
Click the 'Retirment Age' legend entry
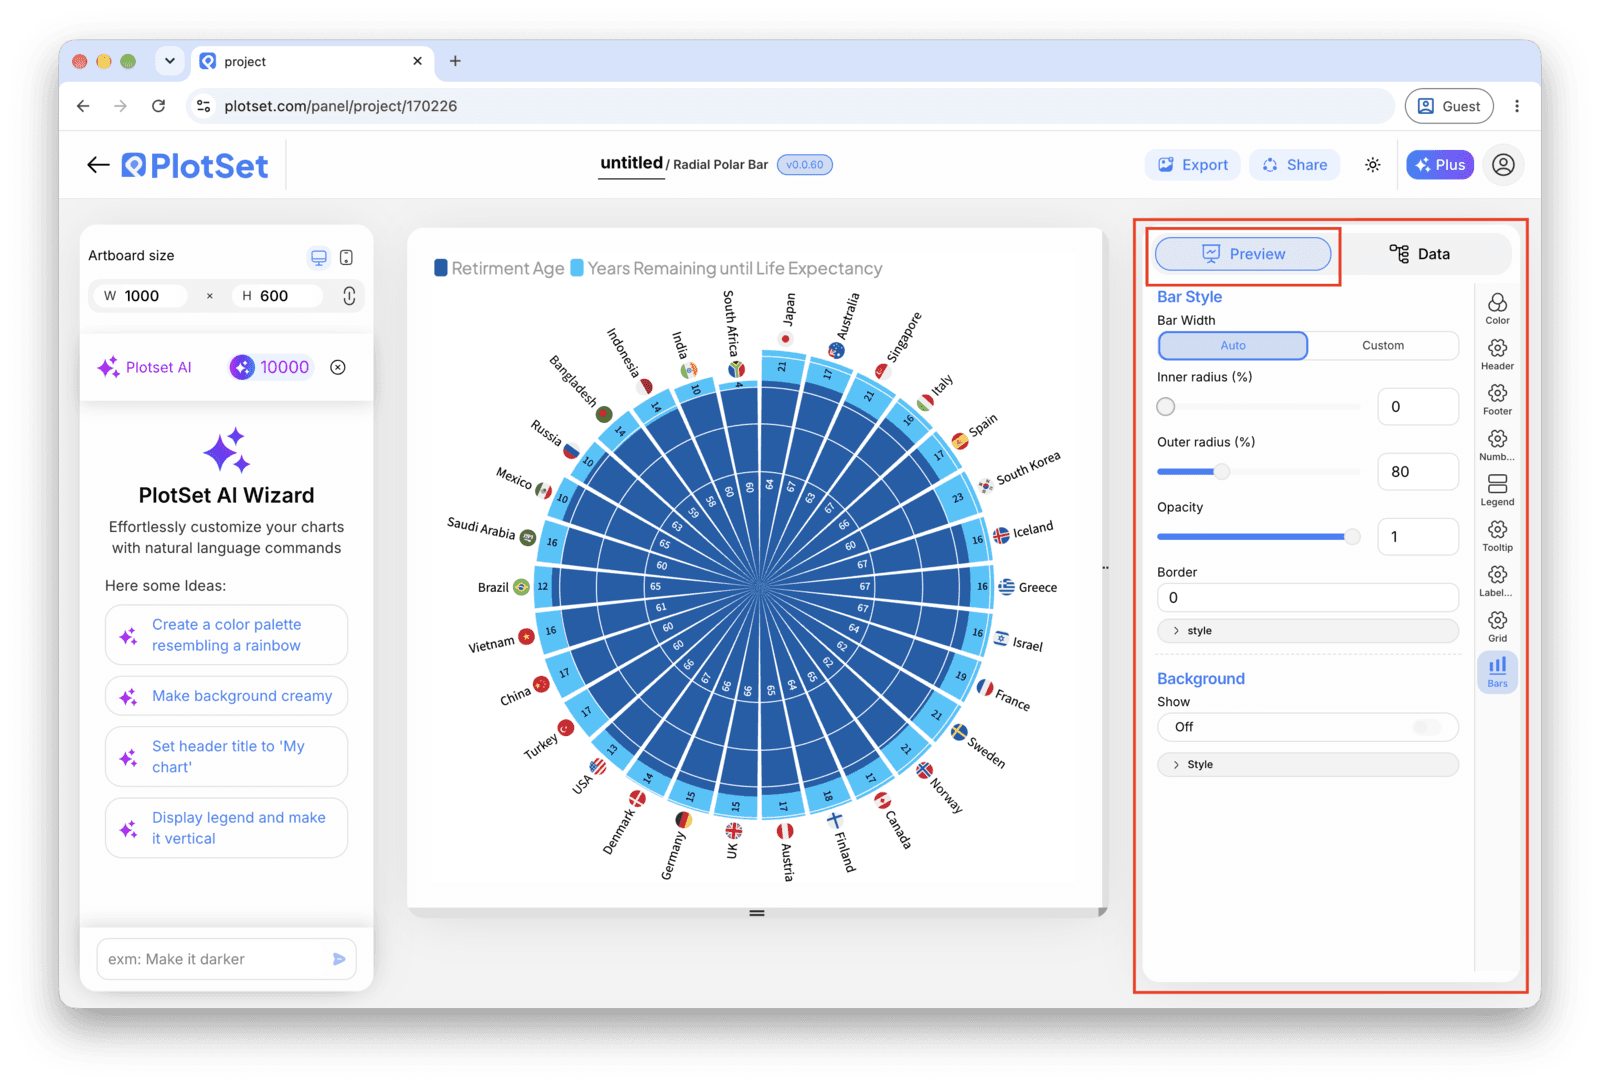[499, 268]
